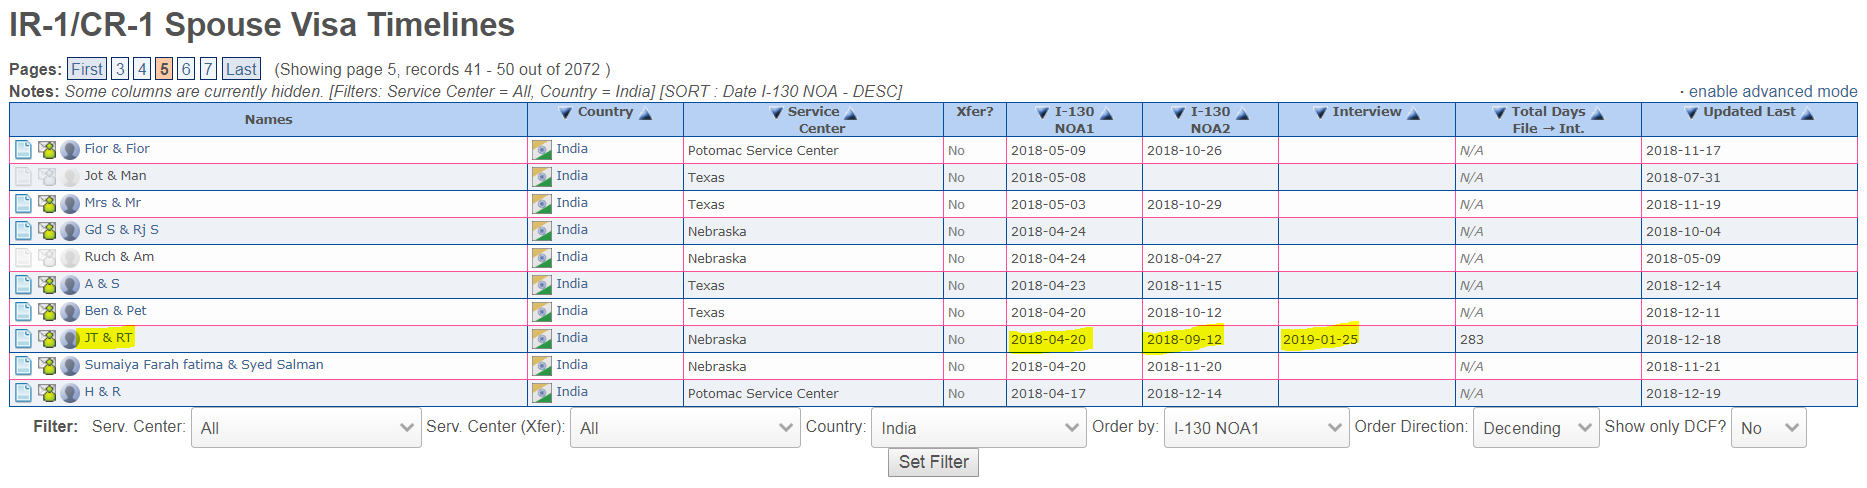
Task: Open the Serv. Center filter dropdown
Action: [x=306, y=428]
